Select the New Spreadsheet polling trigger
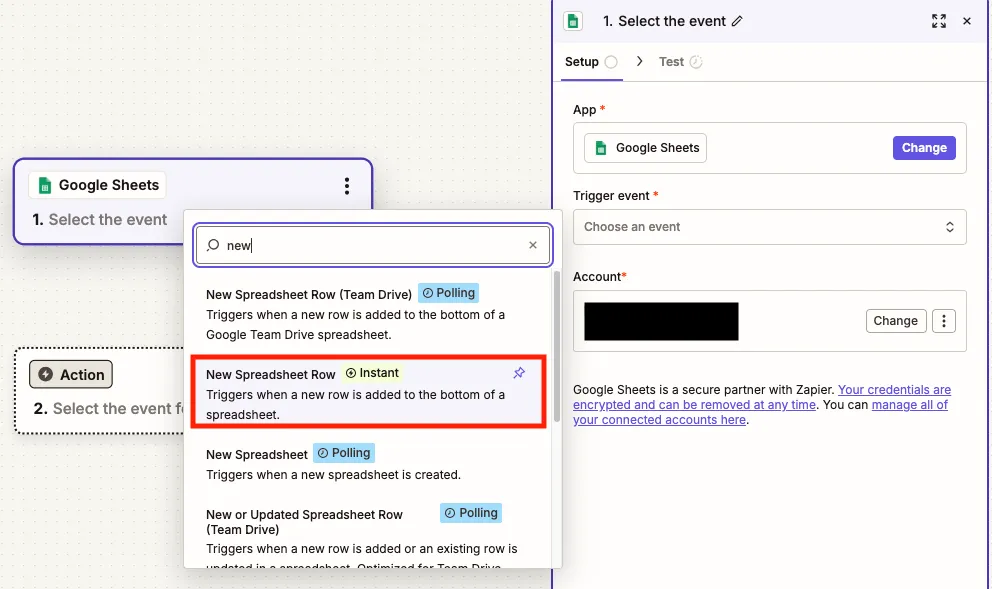This screenshot has width=992, height=589. (x=367, y=464)
